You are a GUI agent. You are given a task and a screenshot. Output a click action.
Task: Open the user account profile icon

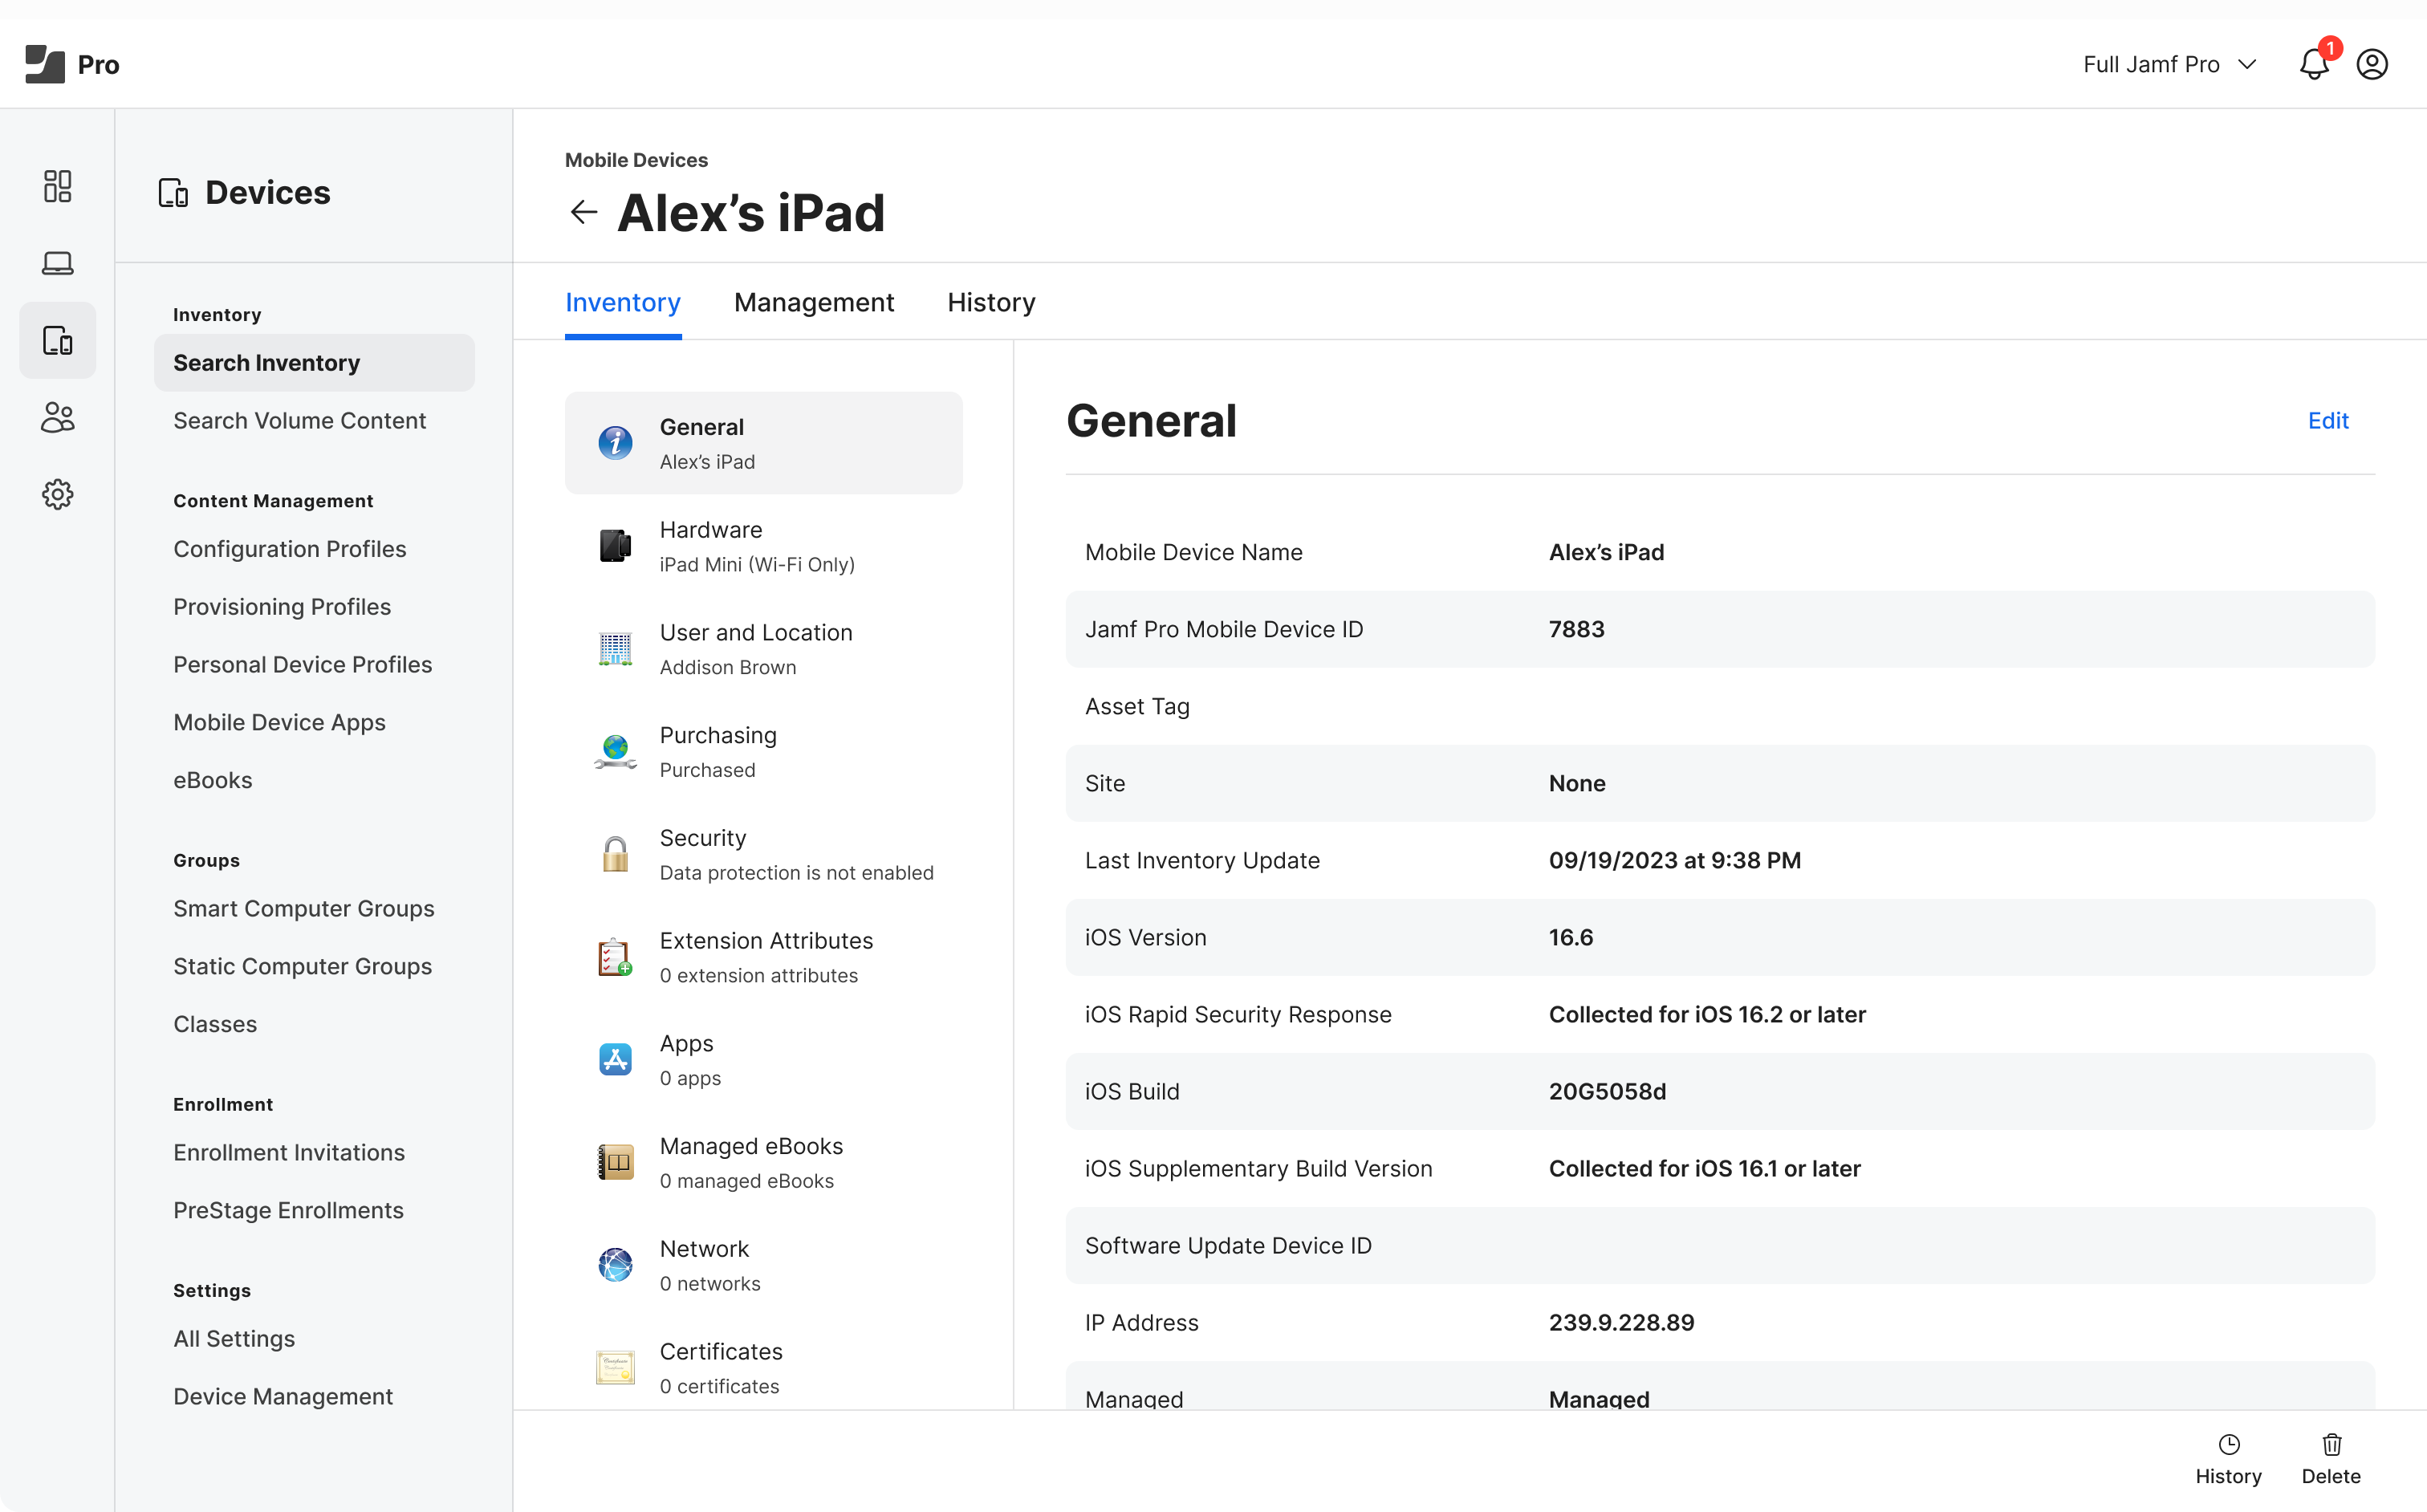coord(2372,64)
